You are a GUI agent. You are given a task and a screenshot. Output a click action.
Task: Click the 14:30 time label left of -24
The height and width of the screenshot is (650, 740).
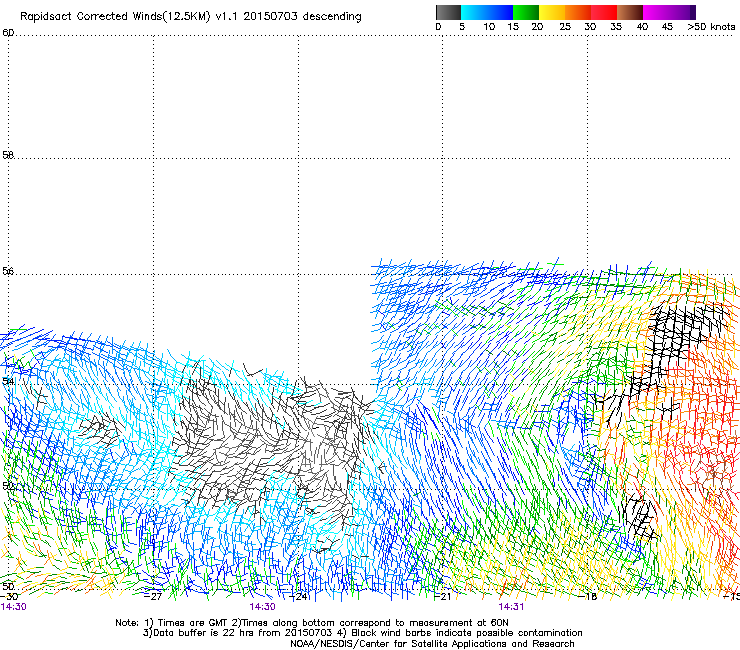coord(262,607)
